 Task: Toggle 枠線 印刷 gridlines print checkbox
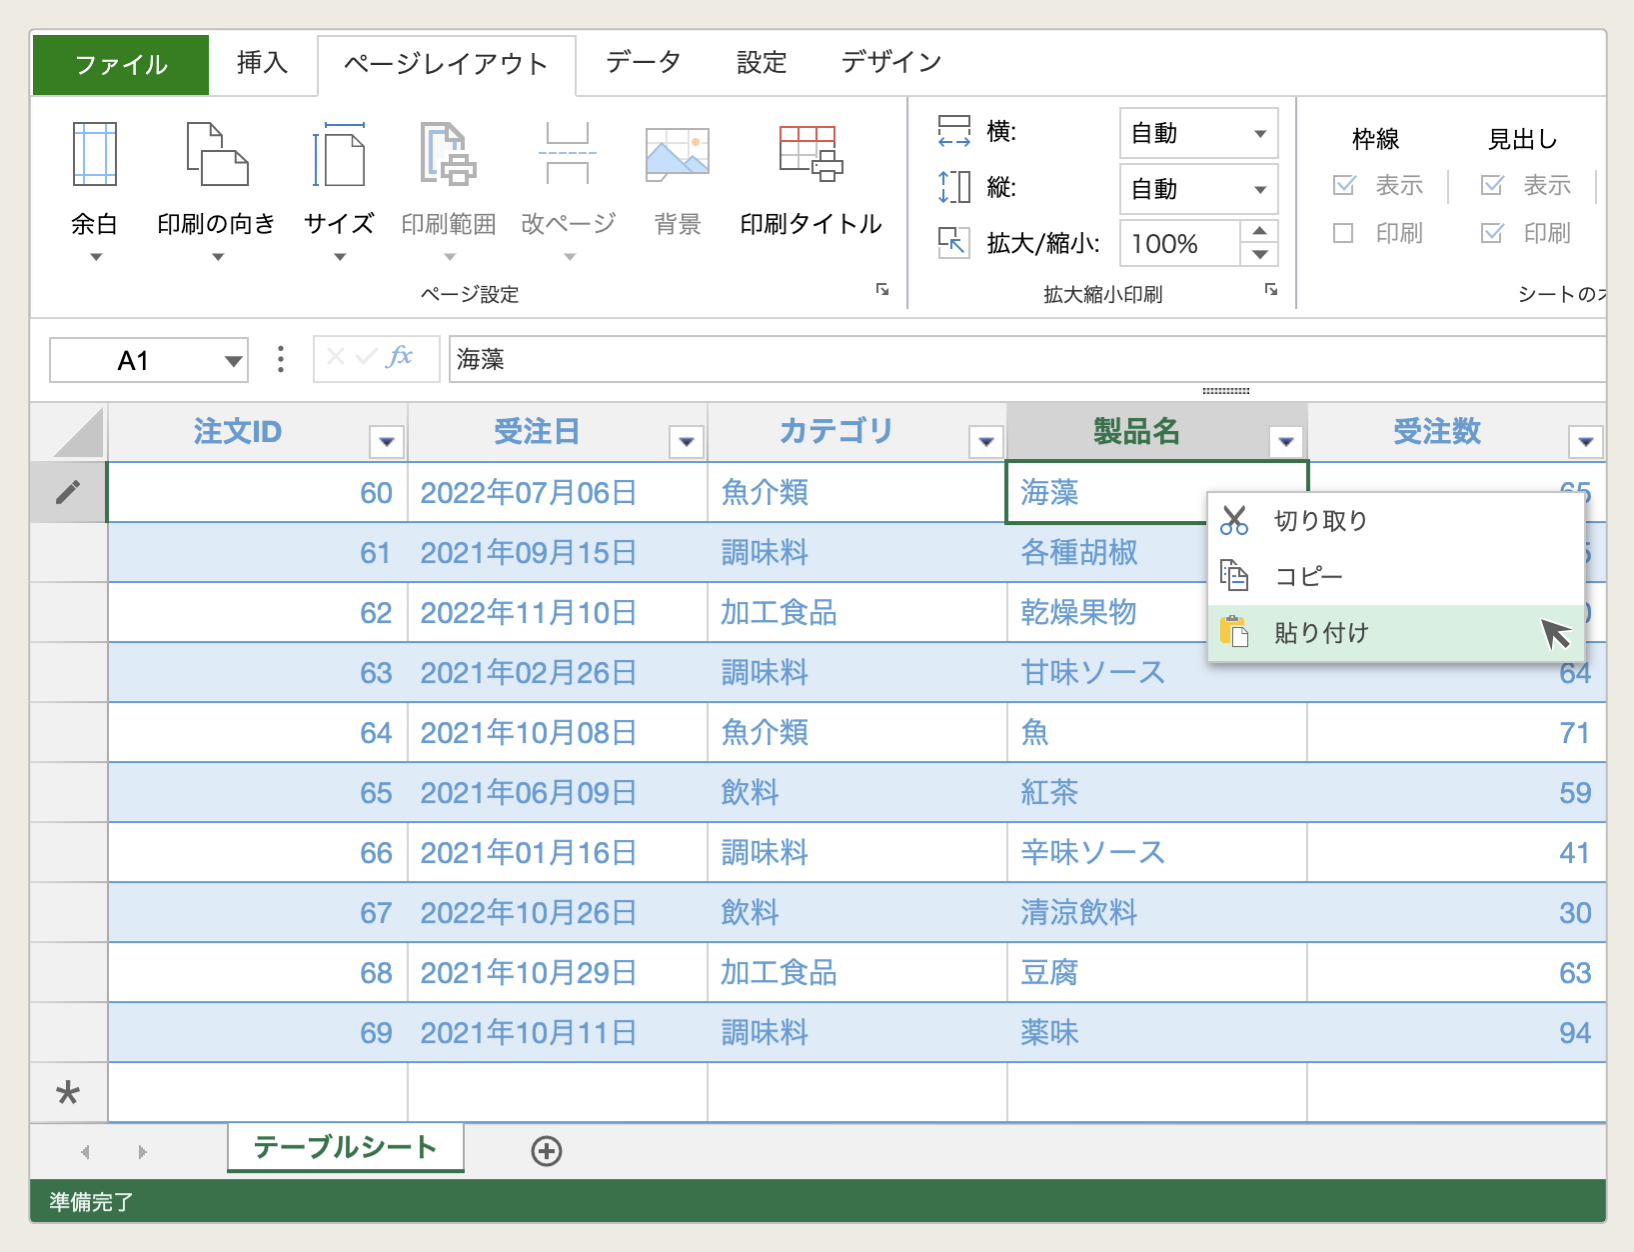pos(1344,233)
